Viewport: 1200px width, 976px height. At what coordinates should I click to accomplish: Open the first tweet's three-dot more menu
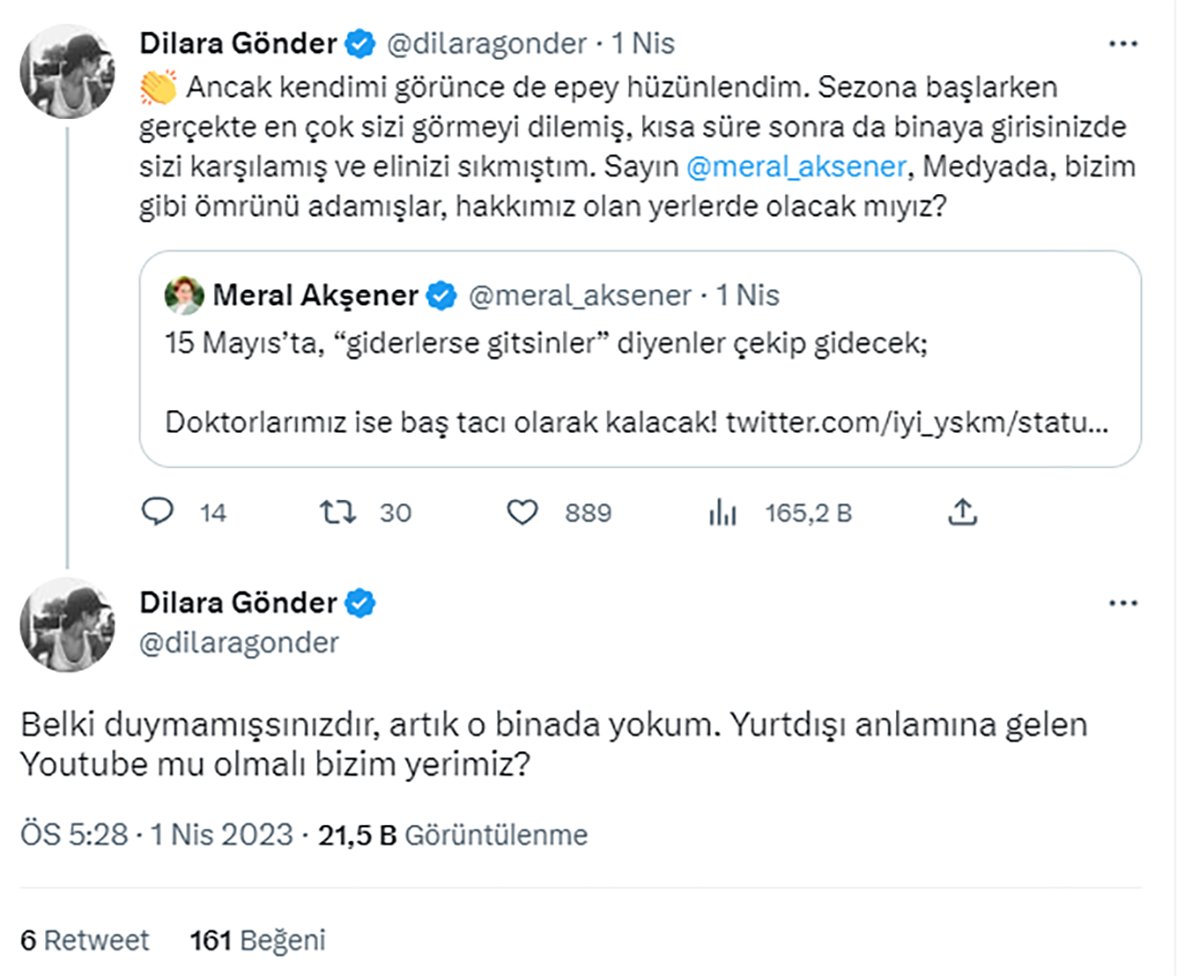(x=1124, y=45)
